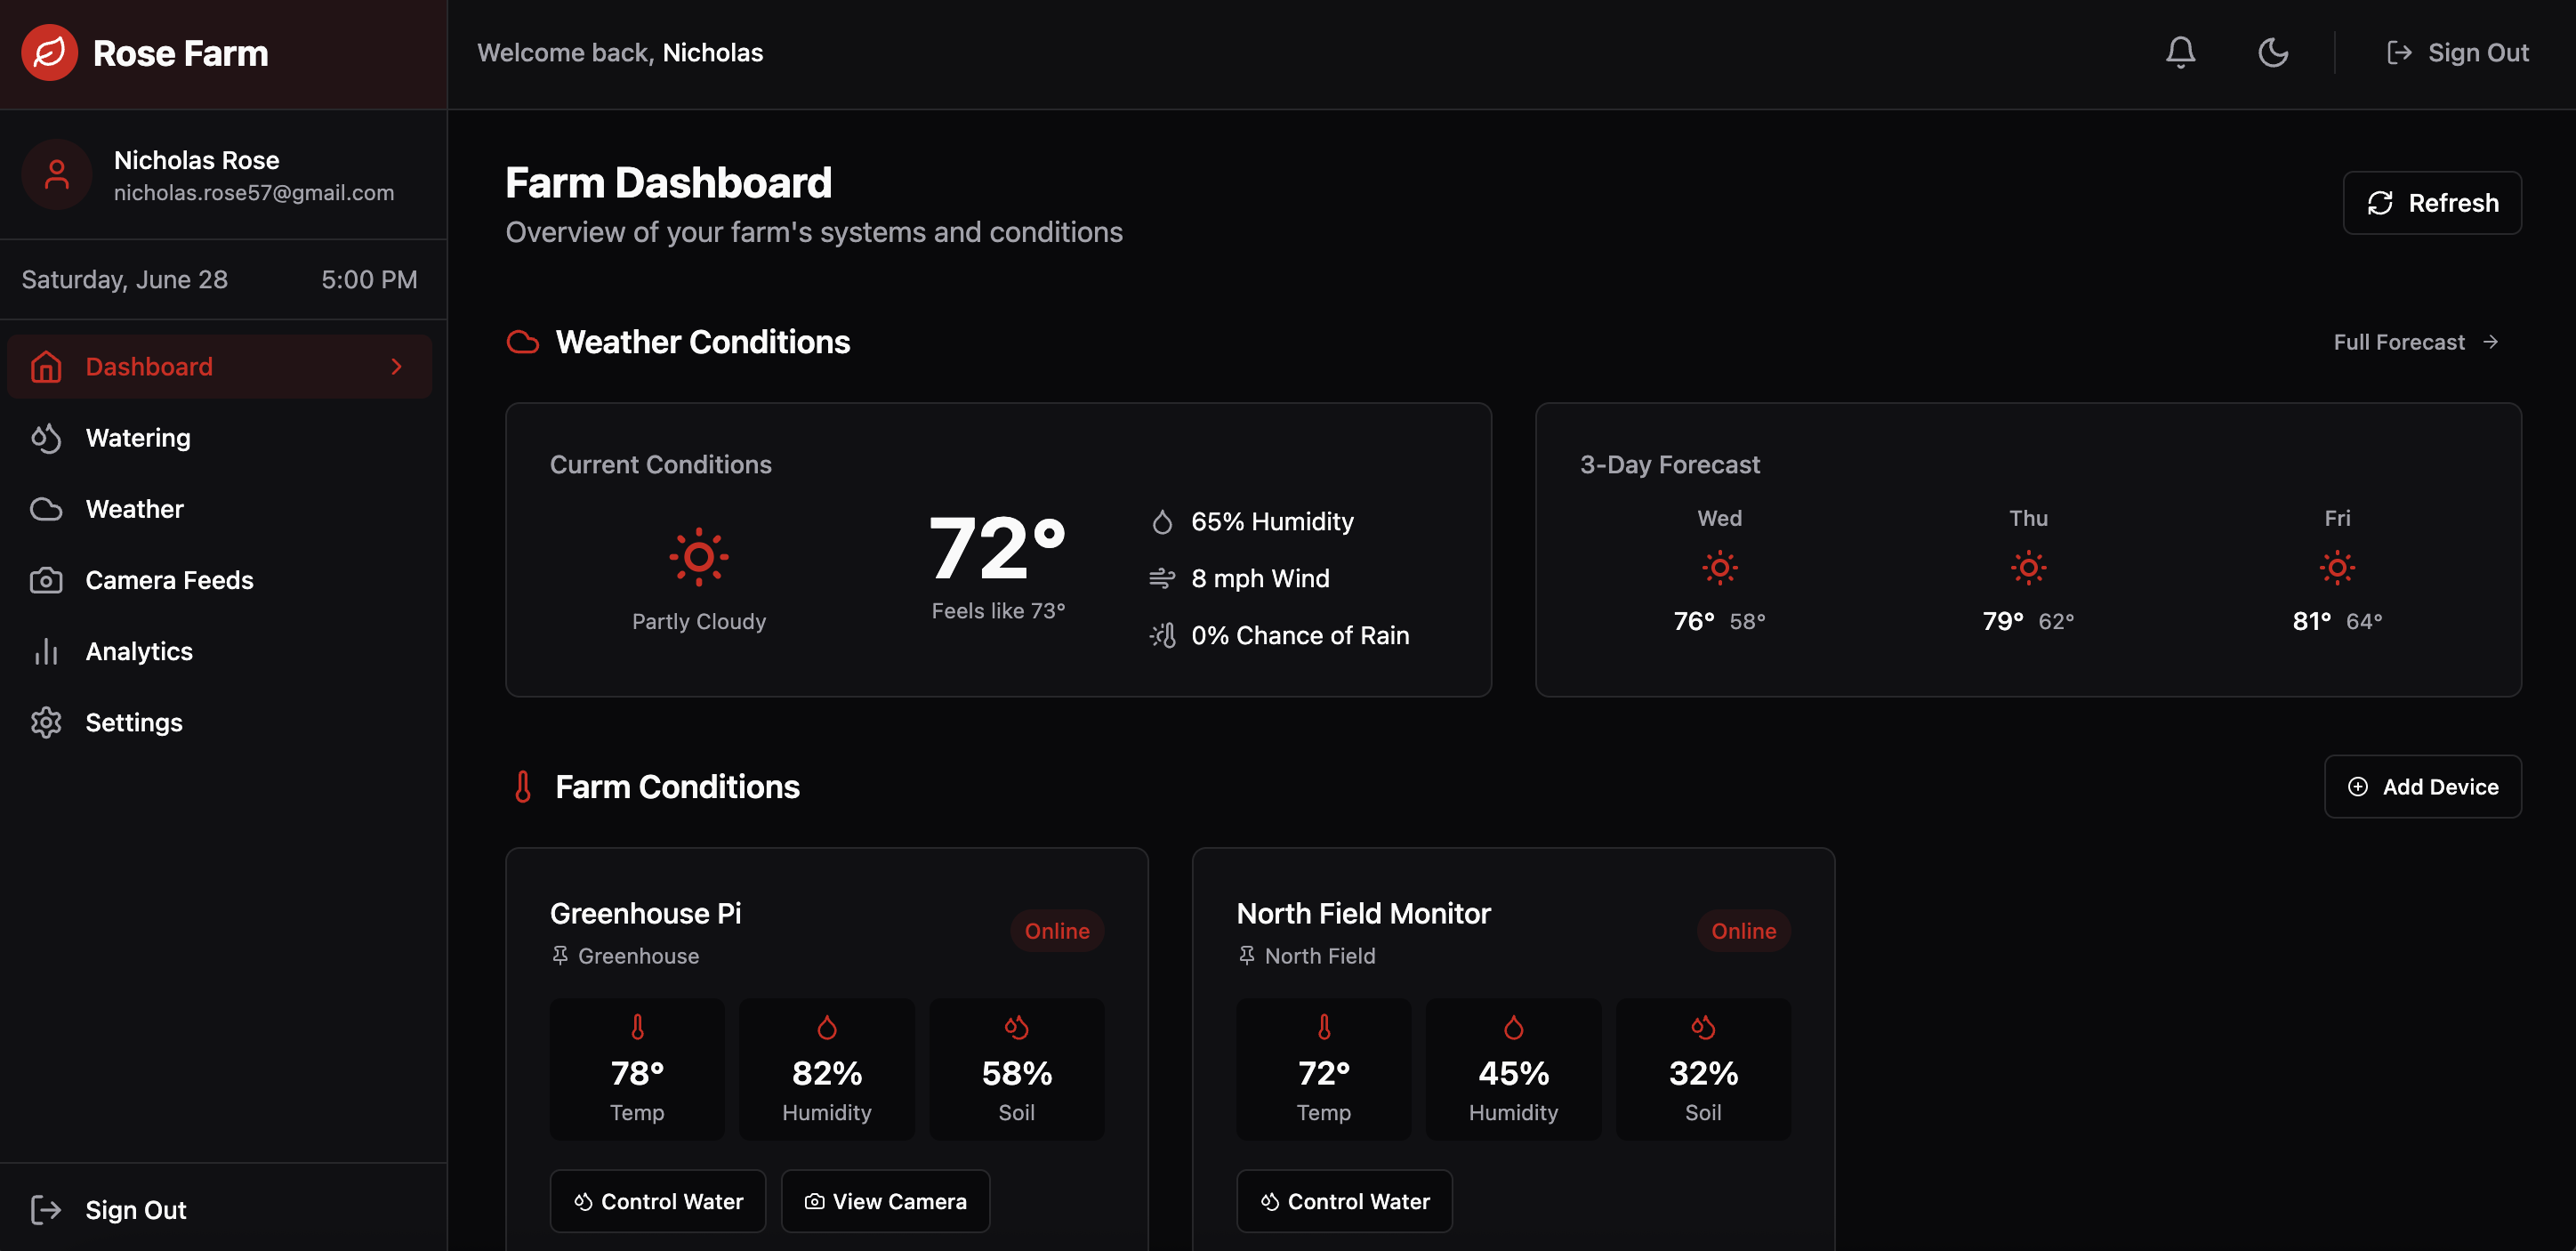This screenshot has height=1251, width=2576.
Task: Expand the Dashboard chevron arrow
Action: click(396, 367)
